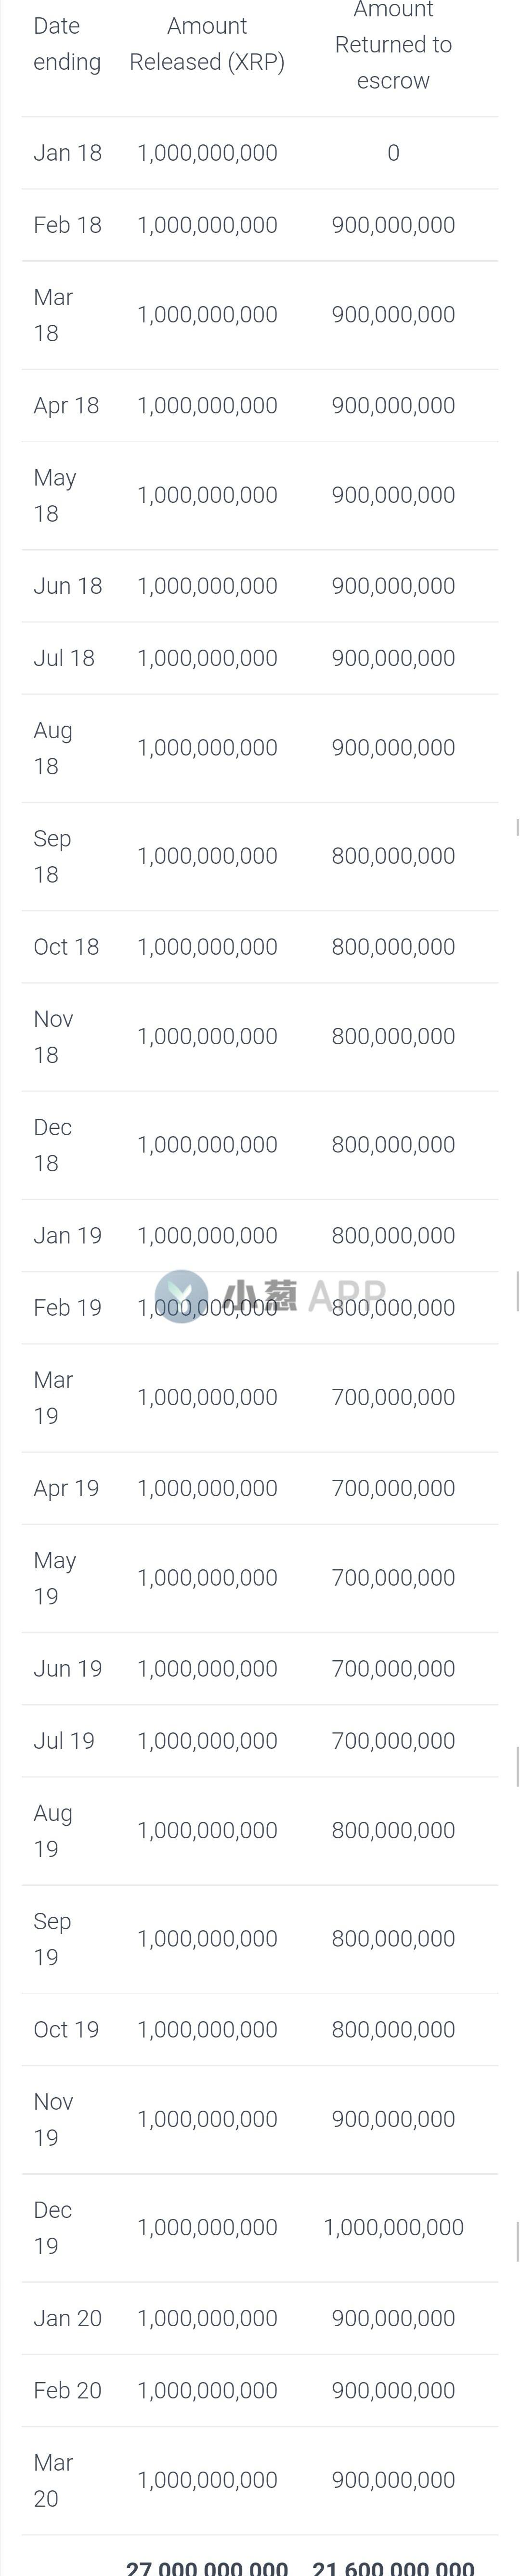Click the 'Amount Returned to escrow' header
Screen dimensions: 520x2576
click(x=393, y=46)
